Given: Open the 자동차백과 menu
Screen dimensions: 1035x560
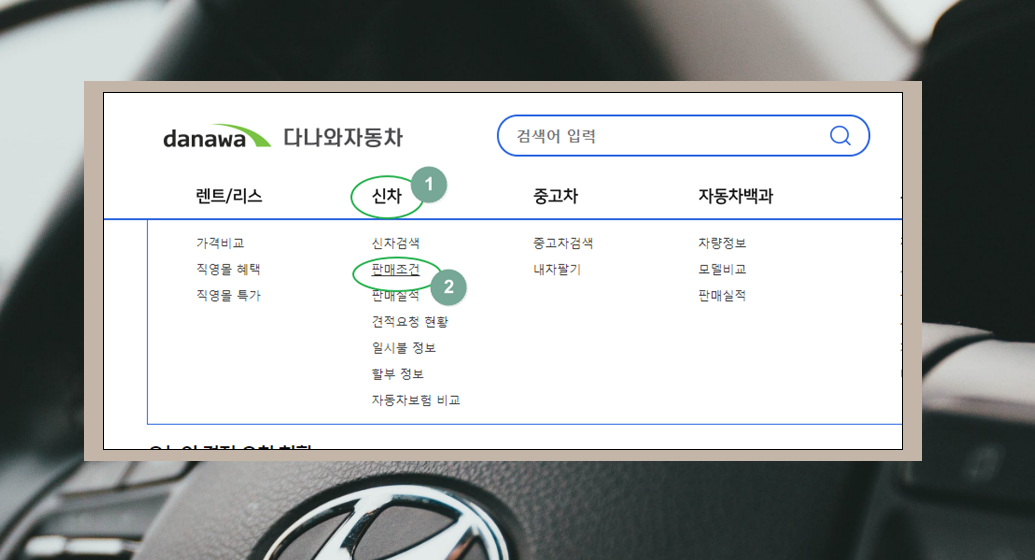Looking at the screenshot, I should [x=735, y=195].
